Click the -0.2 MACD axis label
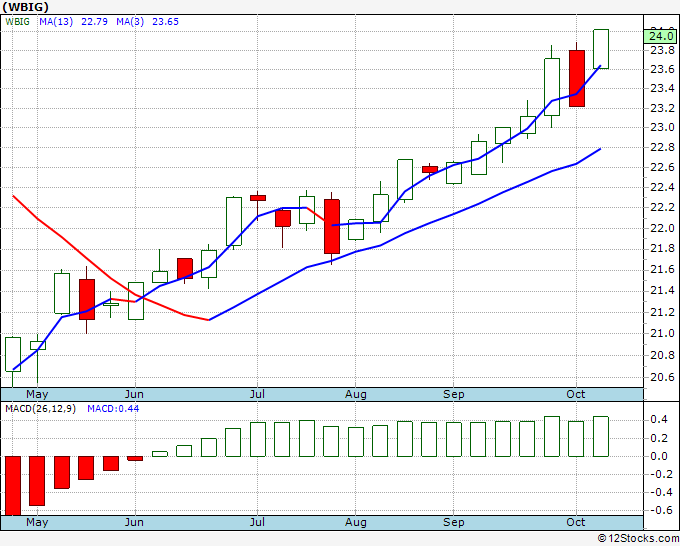 click(x=659, y=474)
